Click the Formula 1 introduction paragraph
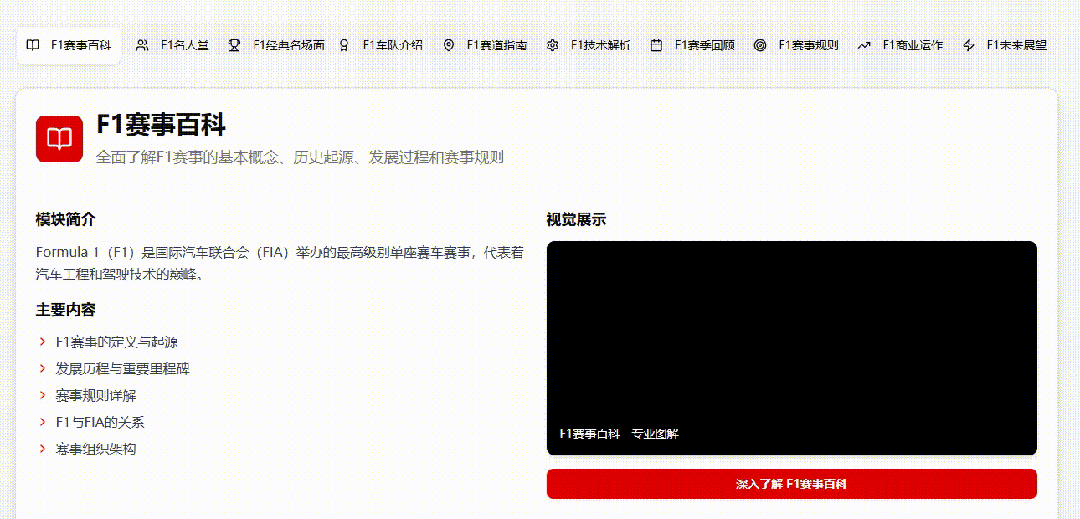This screenshot has height=519, width=1080. pos(280,263)
